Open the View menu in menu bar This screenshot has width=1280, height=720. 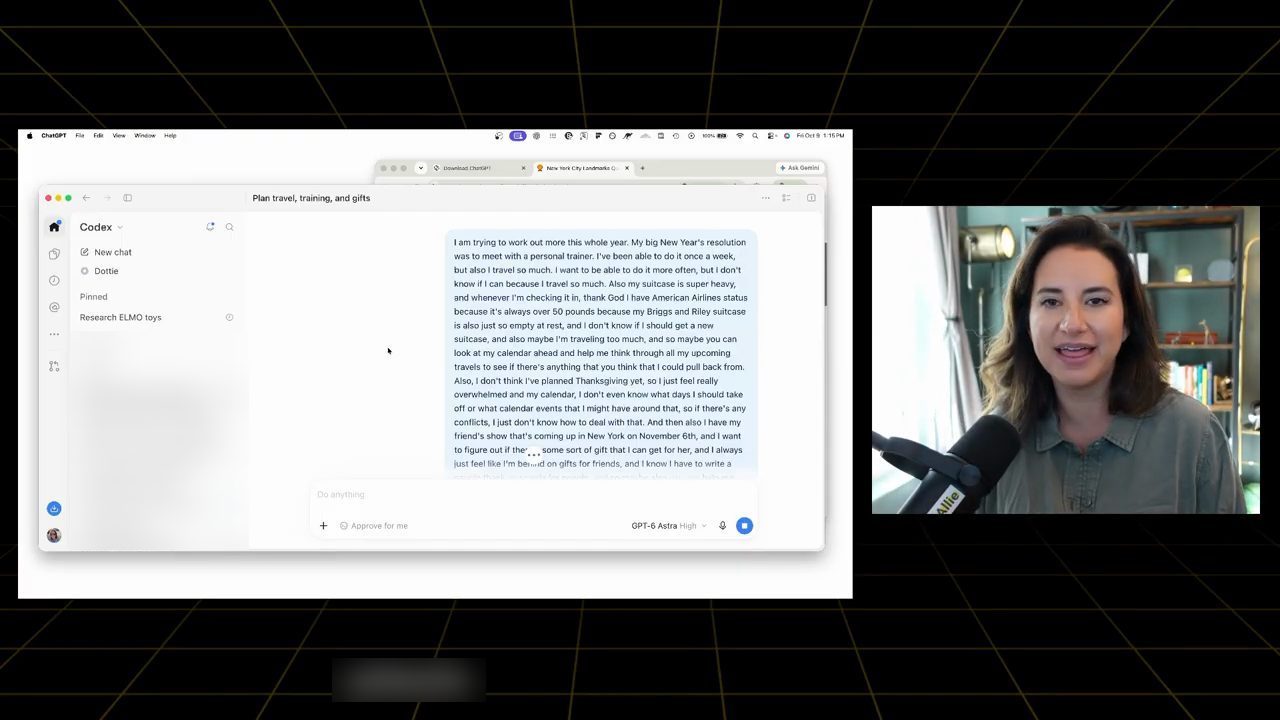pyautogui.click(x=119, y=135)
